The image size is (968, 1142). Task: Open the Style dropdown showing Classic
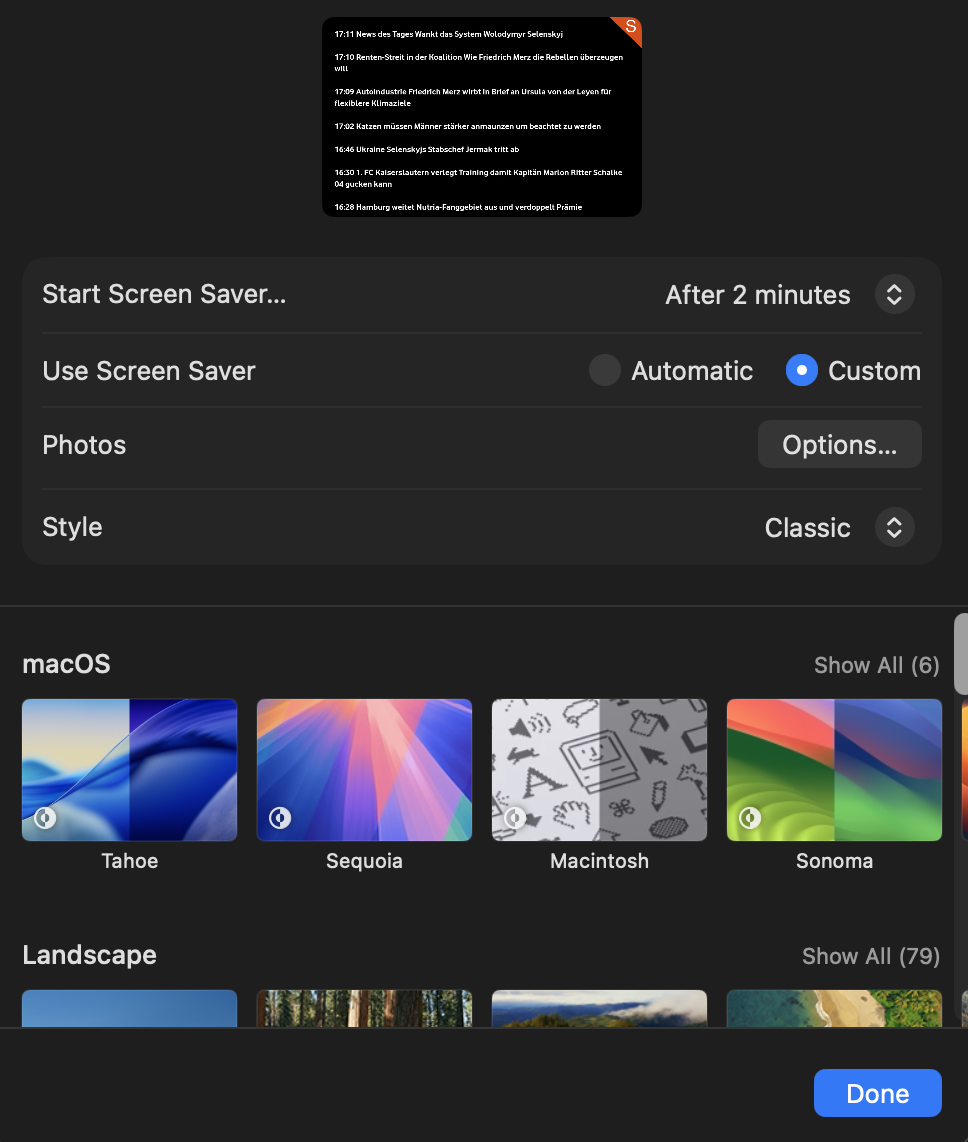[x=807, y=528]
